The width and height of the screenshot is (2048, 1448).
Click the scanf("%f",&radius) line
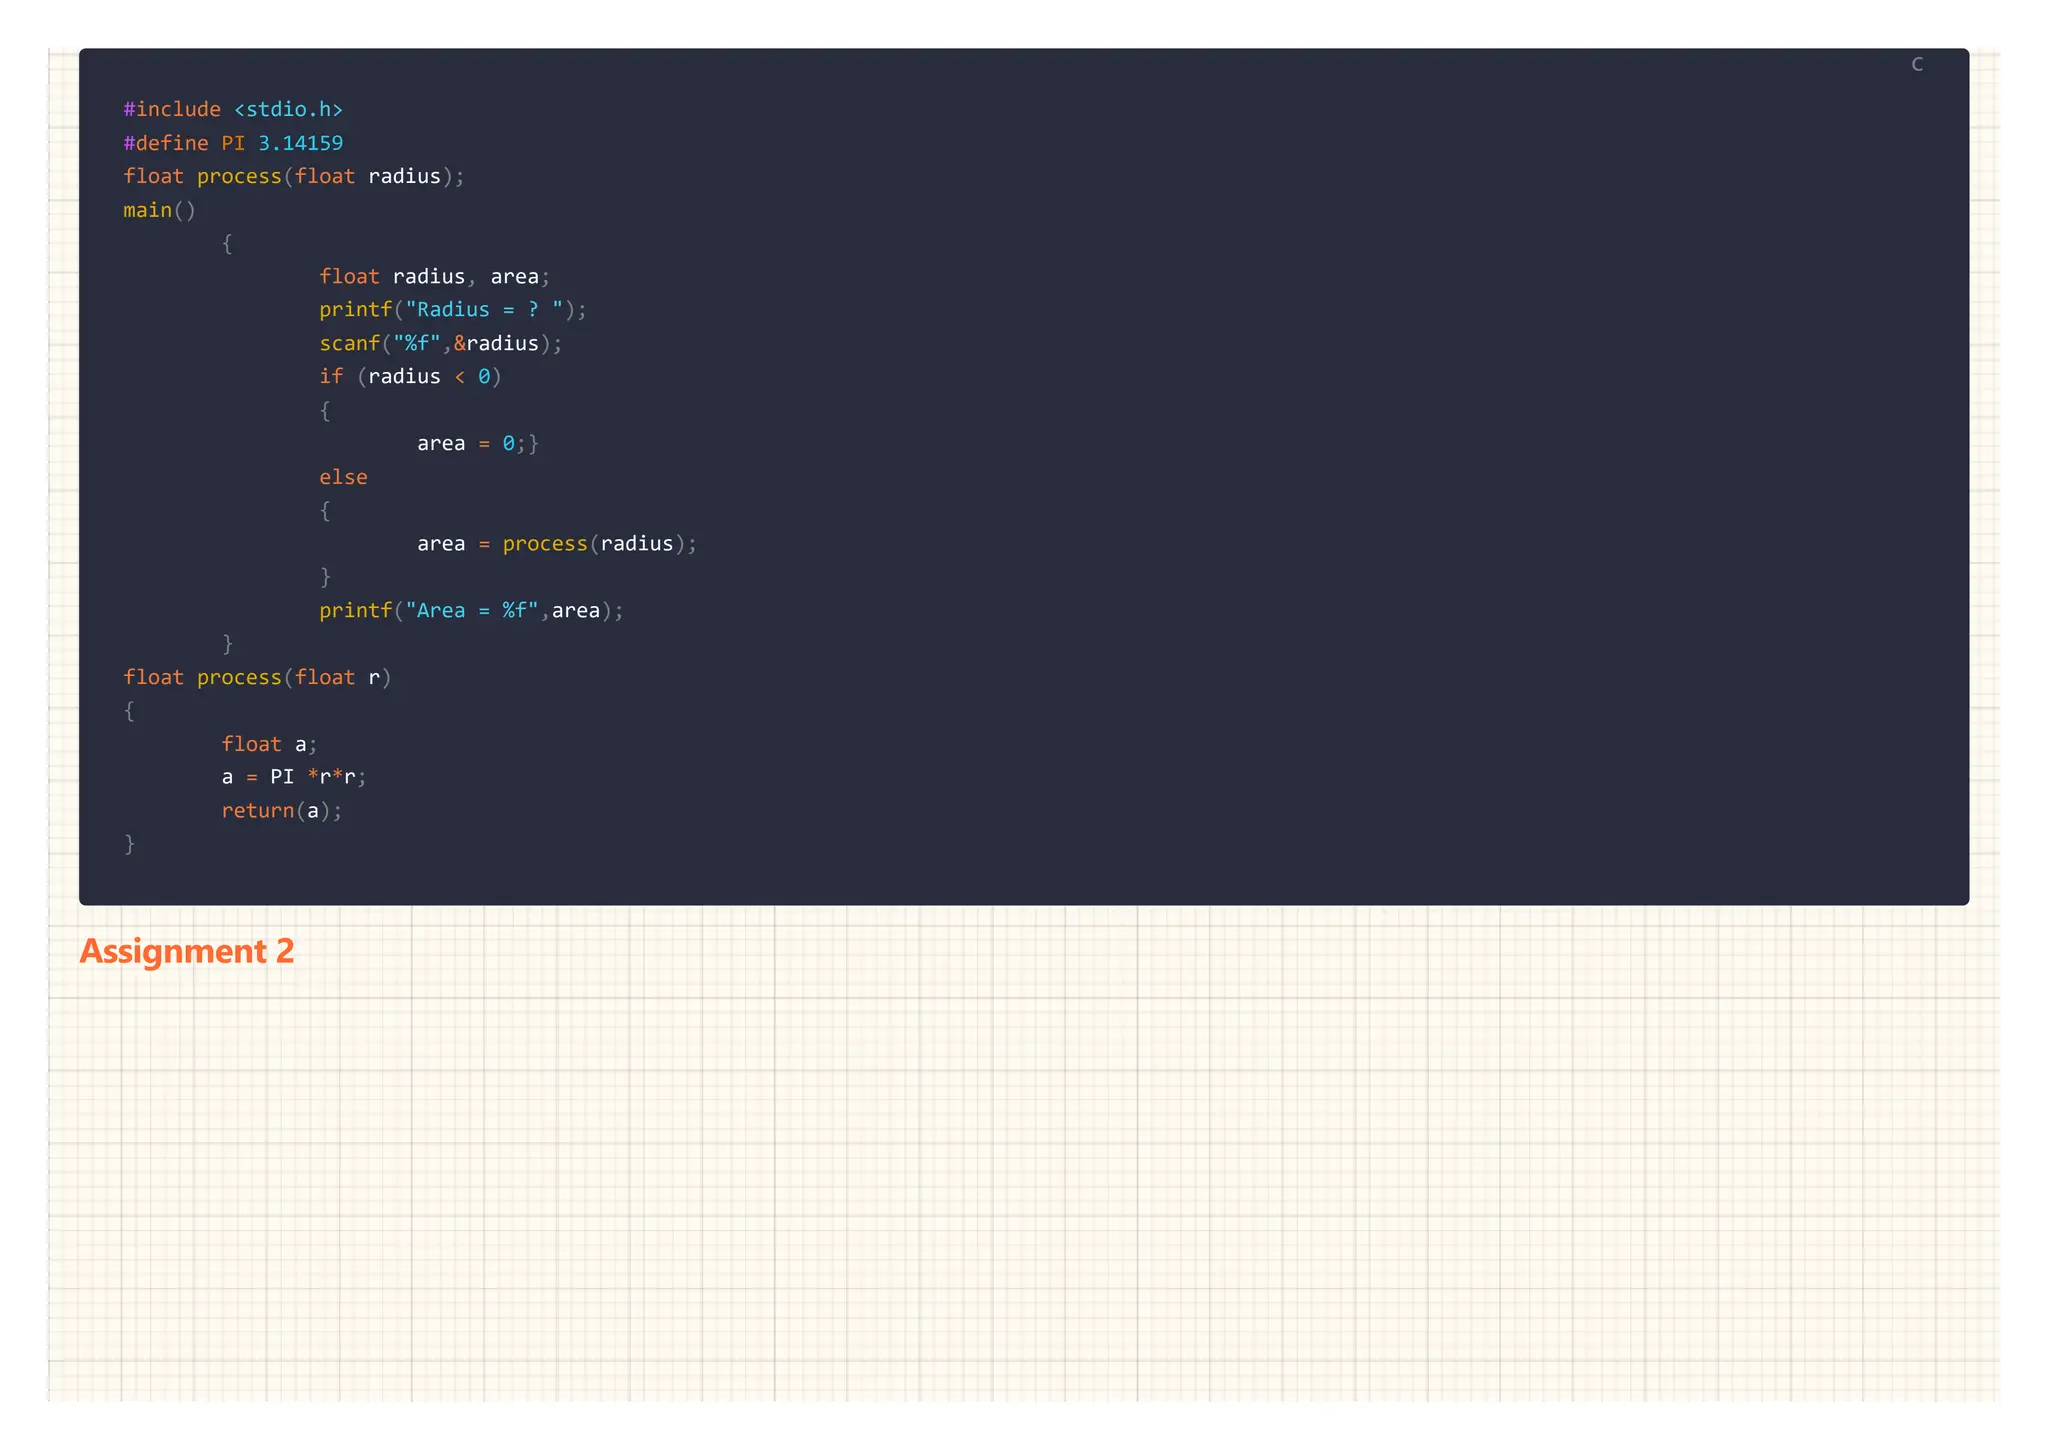[441, 343]
